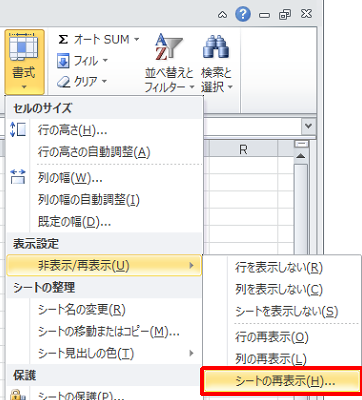The height and width of the screenshot is (400, 362).
Task: Click the 書式 (Format) ribbon button
Action: pos(24,62)
